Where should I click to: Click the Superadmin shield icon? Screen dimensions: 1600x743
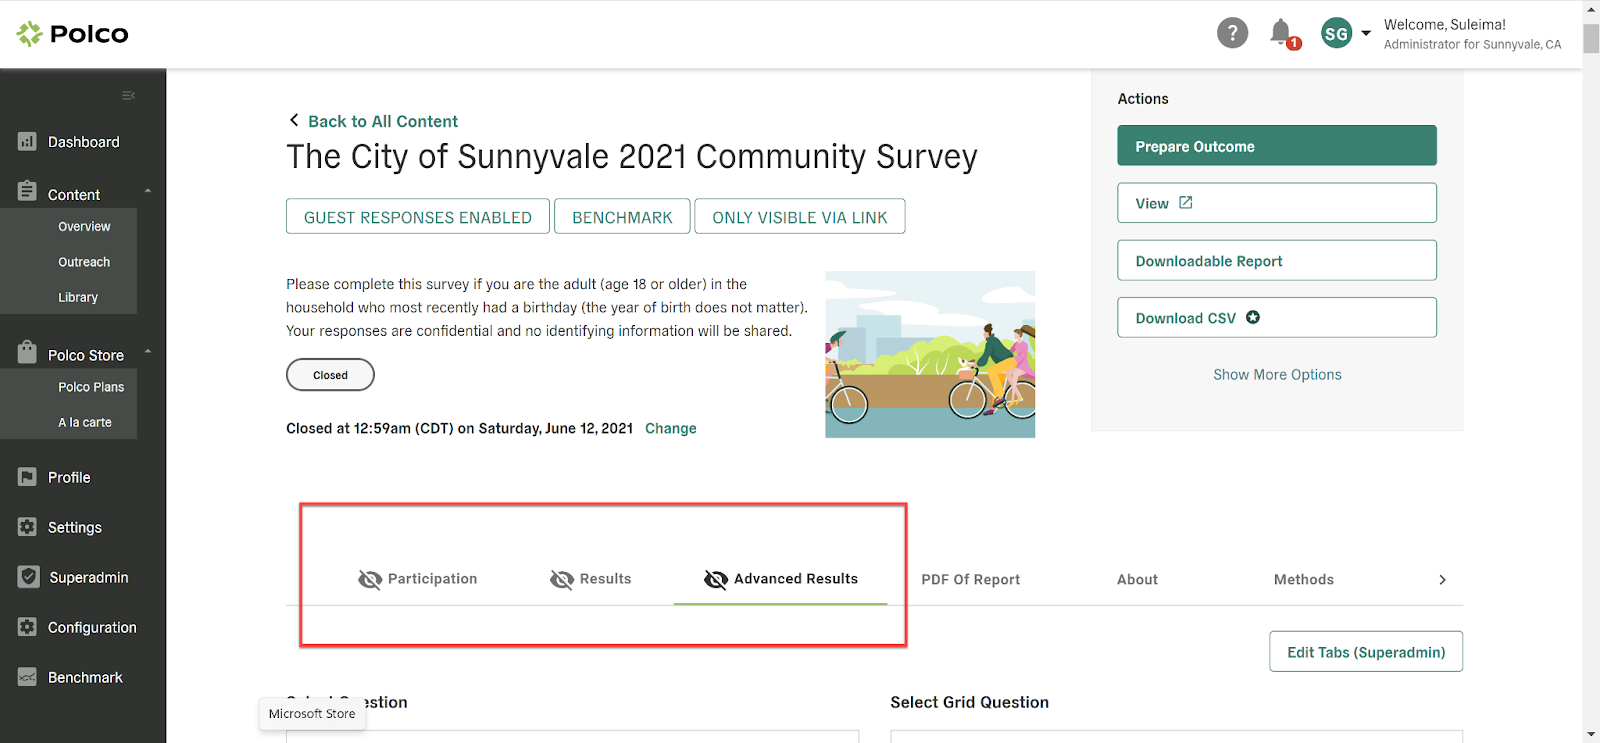[x=28, y=577]
